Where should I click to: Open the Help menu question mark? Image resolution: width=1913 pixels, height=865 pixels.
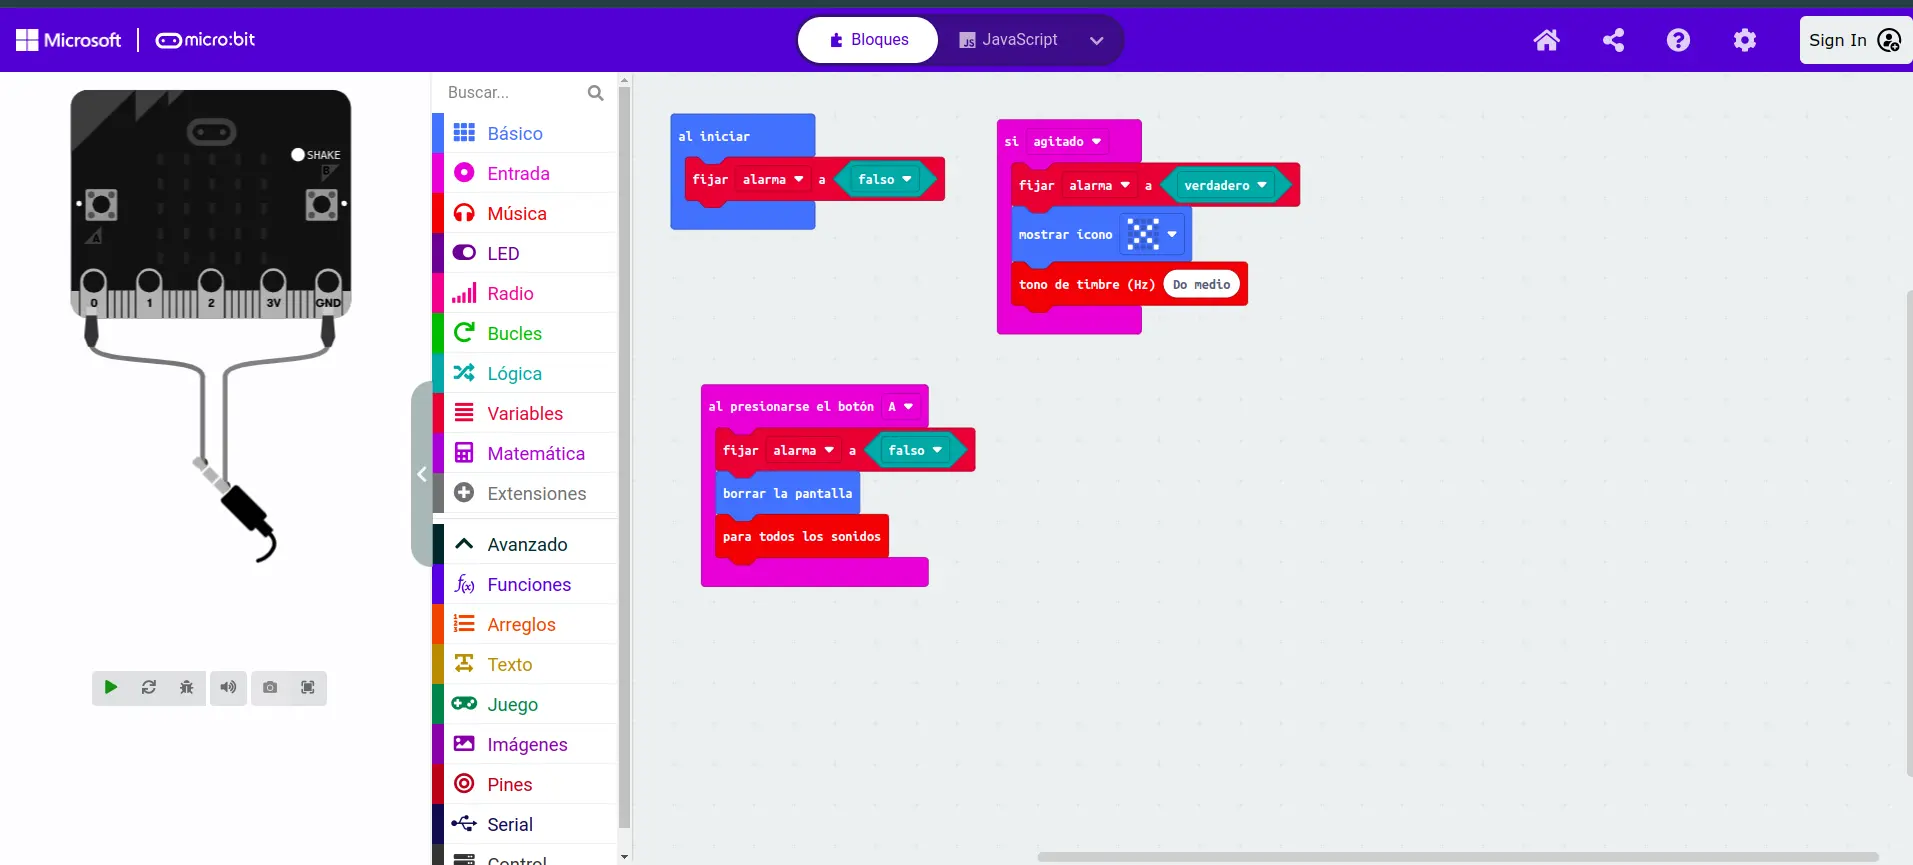1678,40
